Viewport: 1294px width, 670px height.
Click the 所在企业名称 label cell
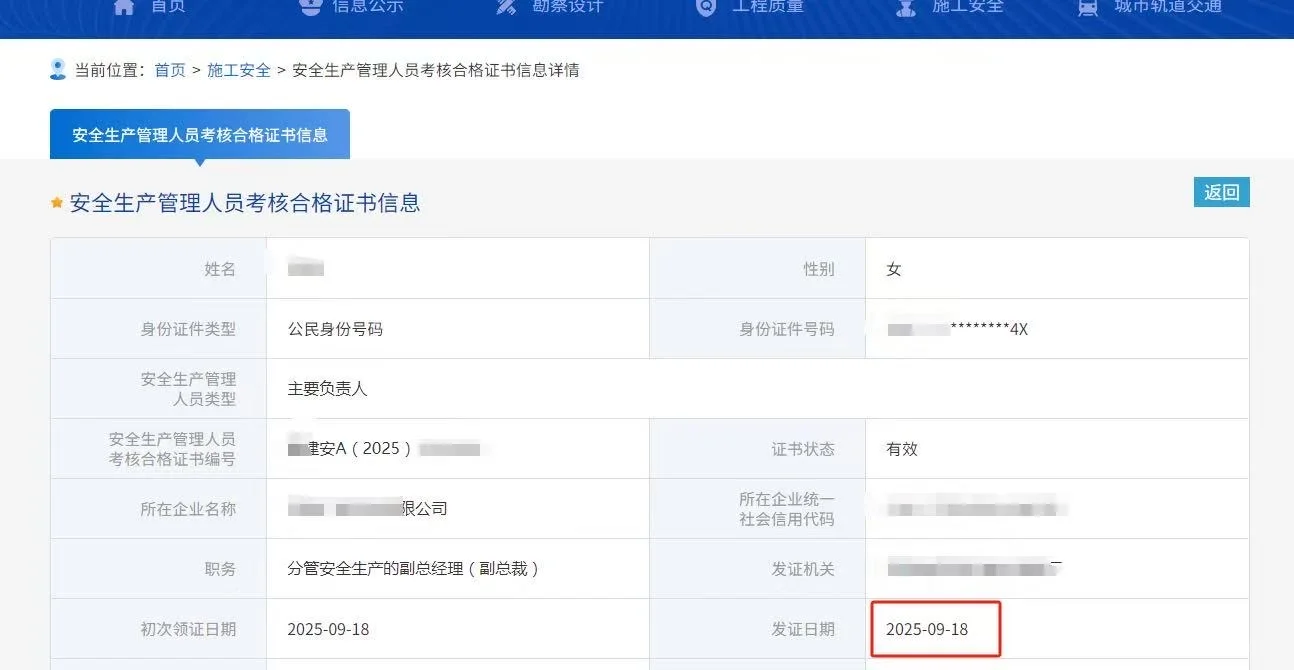coord(159,508)
